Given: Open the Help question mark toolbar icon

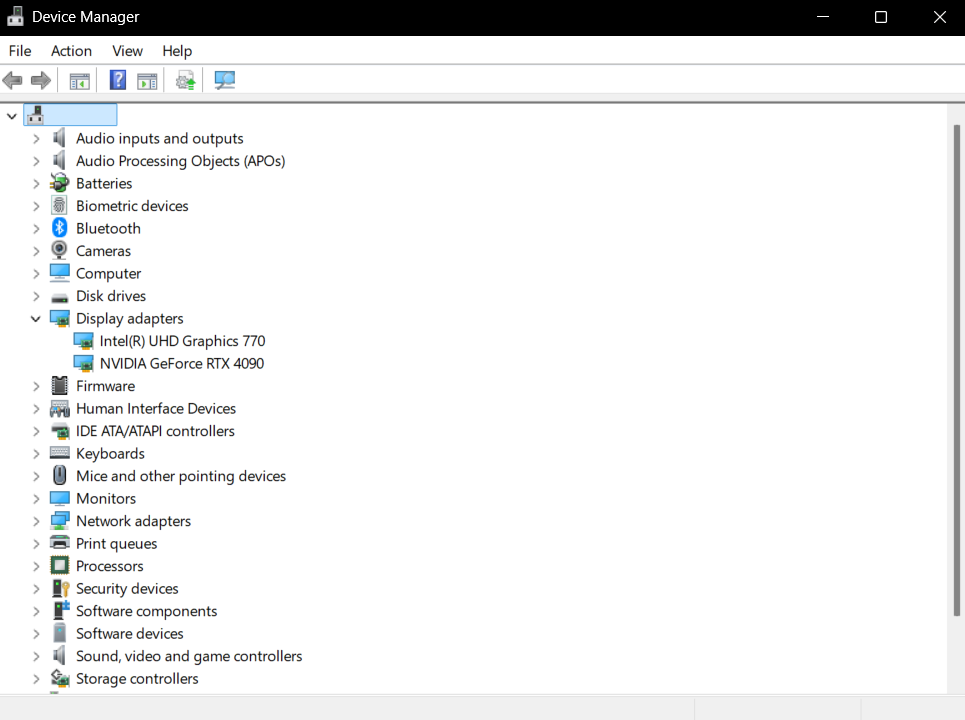Looking at the screenshot, I should tap(118, 80).
